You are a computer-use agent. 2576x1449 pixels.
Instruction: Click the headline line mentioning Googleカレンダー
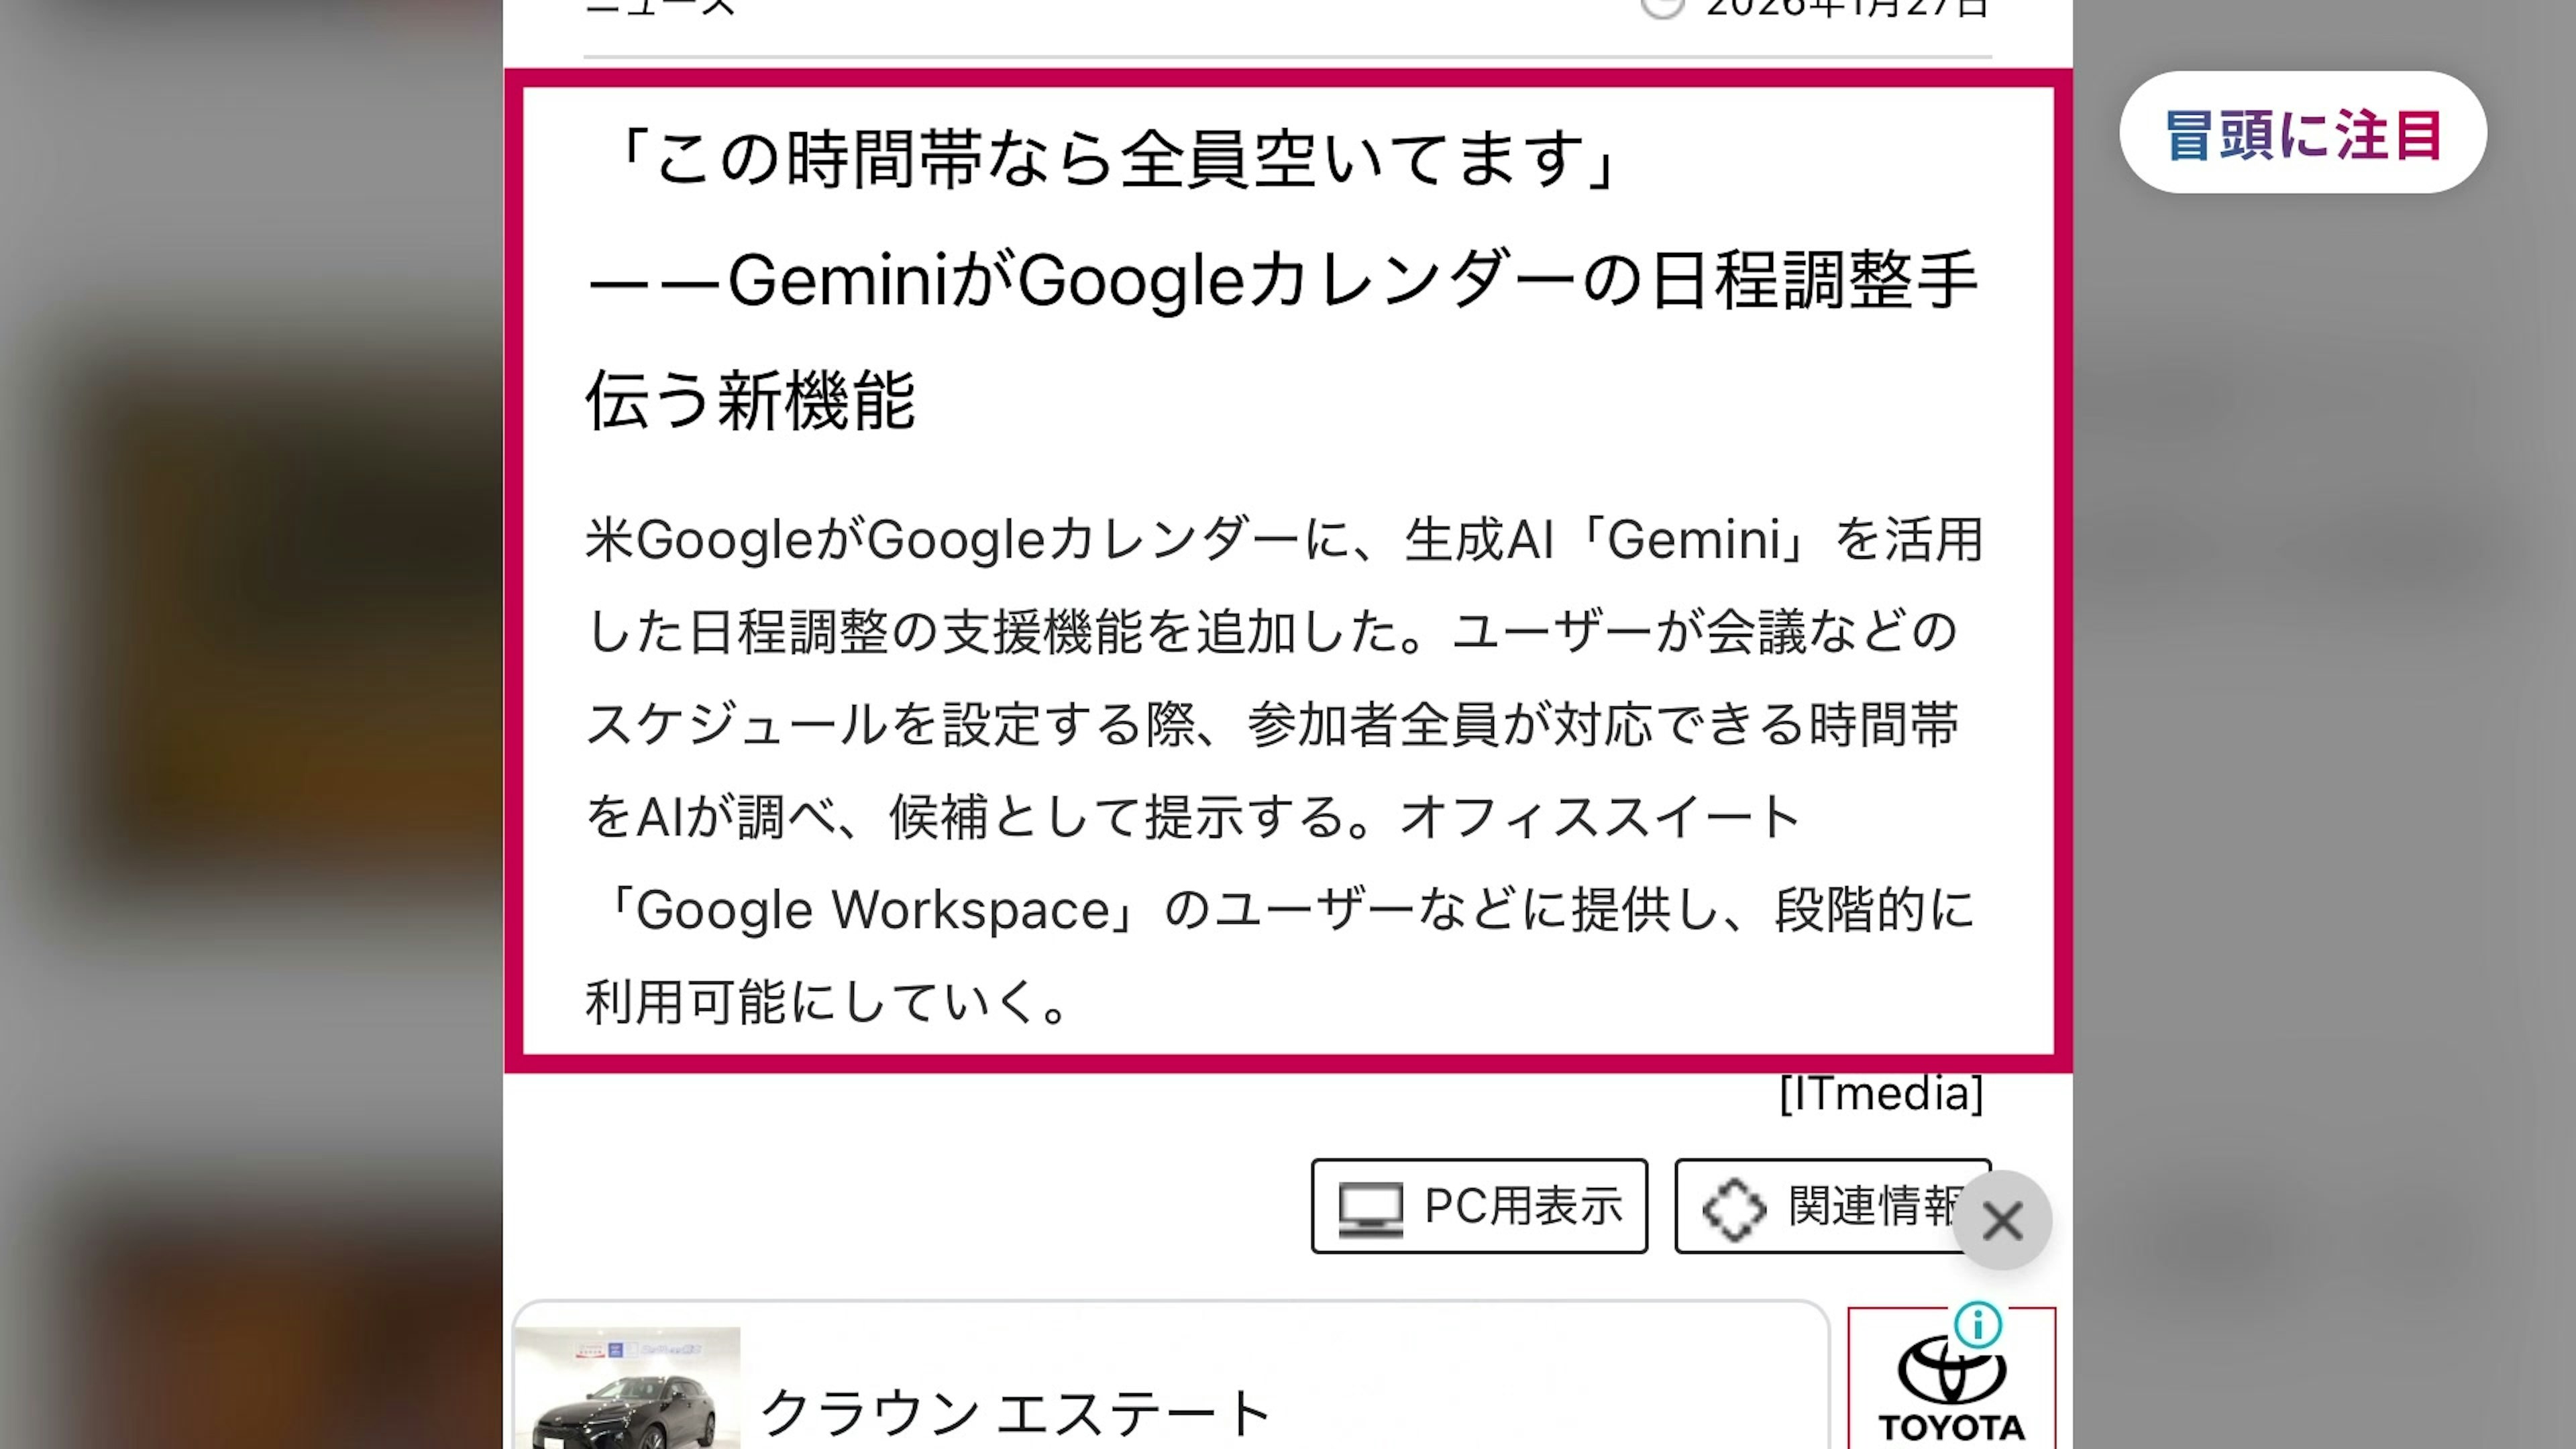pos(1283,281)
